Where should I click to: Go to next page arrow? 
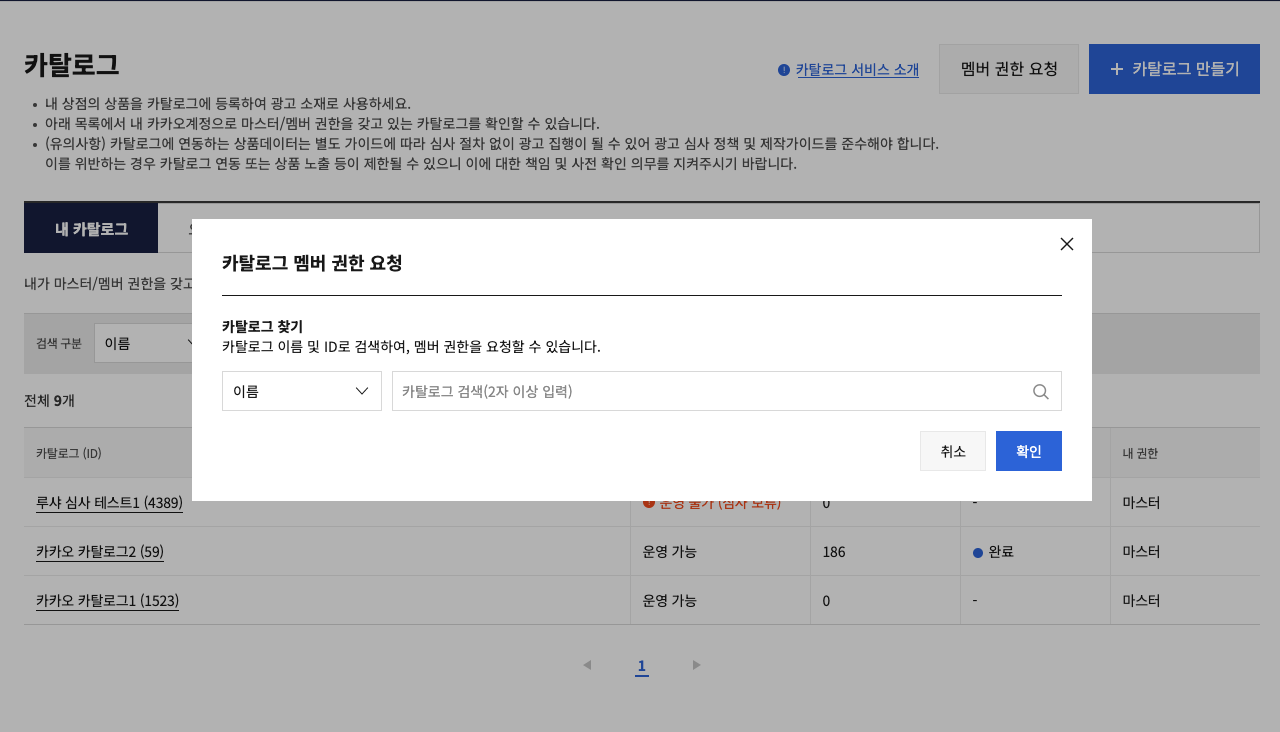click(x=696, y=665)
